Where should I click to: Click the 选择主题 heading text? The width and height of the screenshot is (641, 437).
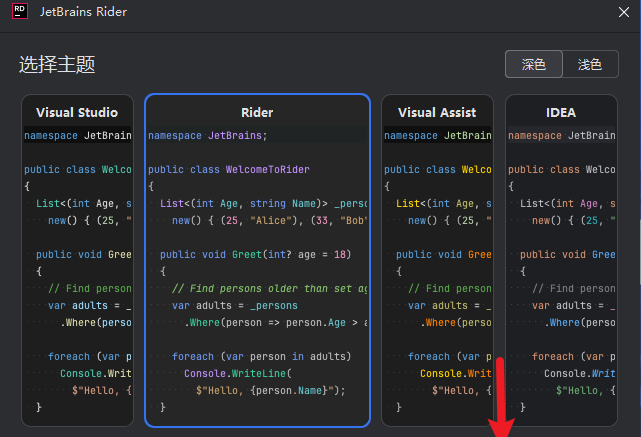57,65
